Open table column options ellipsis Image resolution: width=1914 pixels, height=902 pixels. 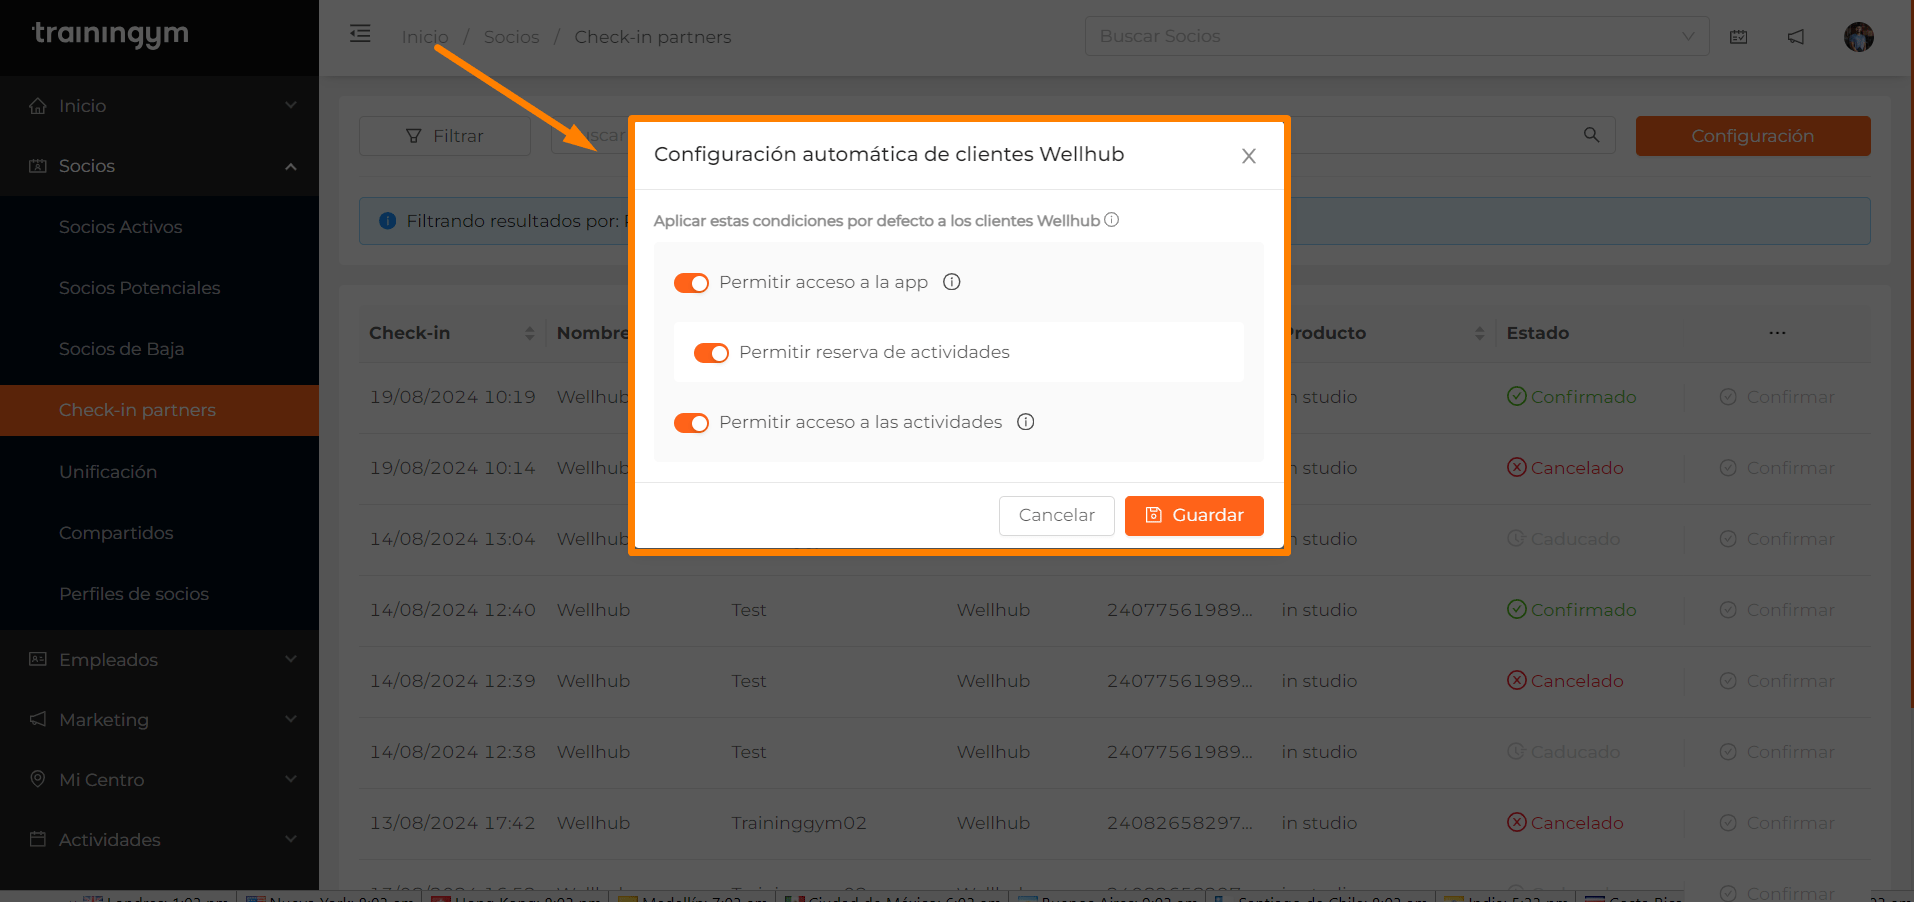click(1777, 333)
